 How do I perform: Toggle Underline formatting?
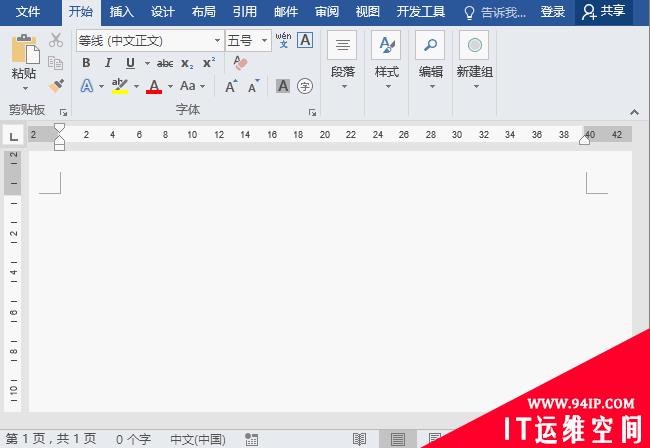[130, 63]
